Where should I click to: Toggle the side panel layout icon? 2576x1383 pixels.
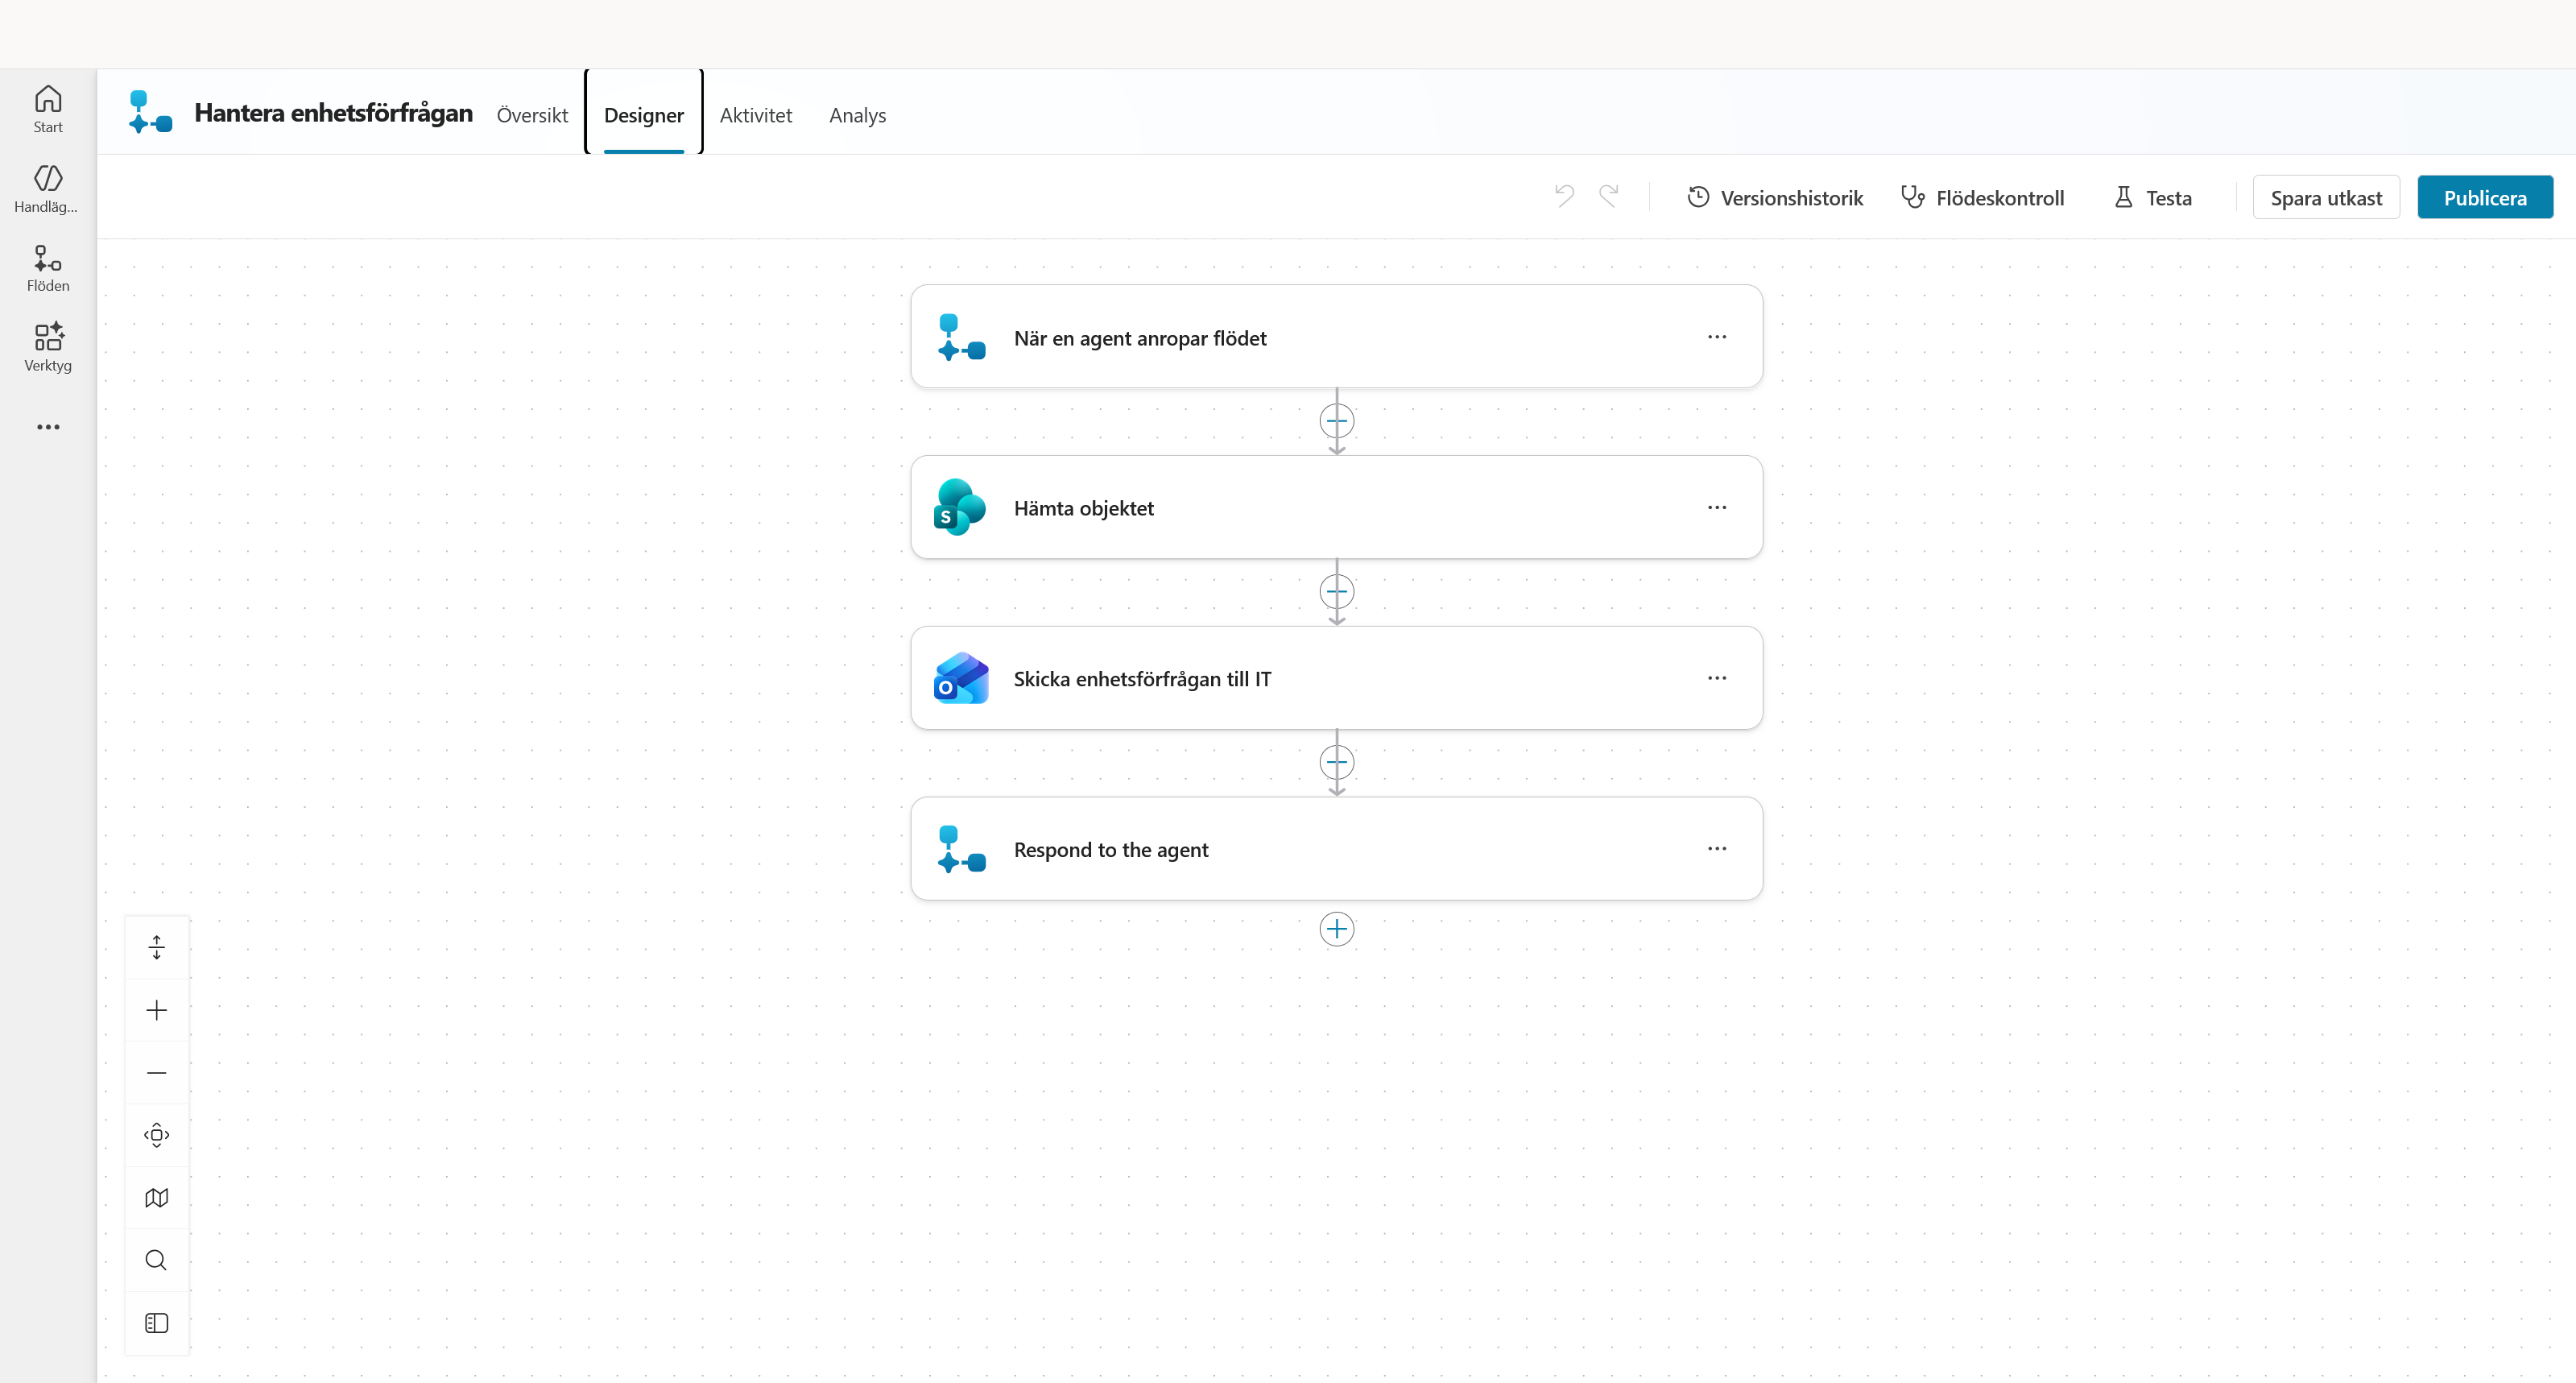(x=157, y=1323)
